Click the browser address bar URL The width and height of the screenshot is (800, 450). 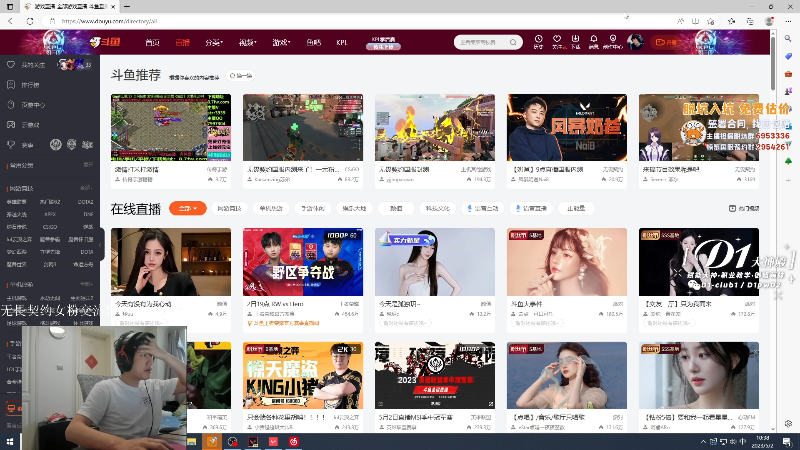[x=109, y=21]
